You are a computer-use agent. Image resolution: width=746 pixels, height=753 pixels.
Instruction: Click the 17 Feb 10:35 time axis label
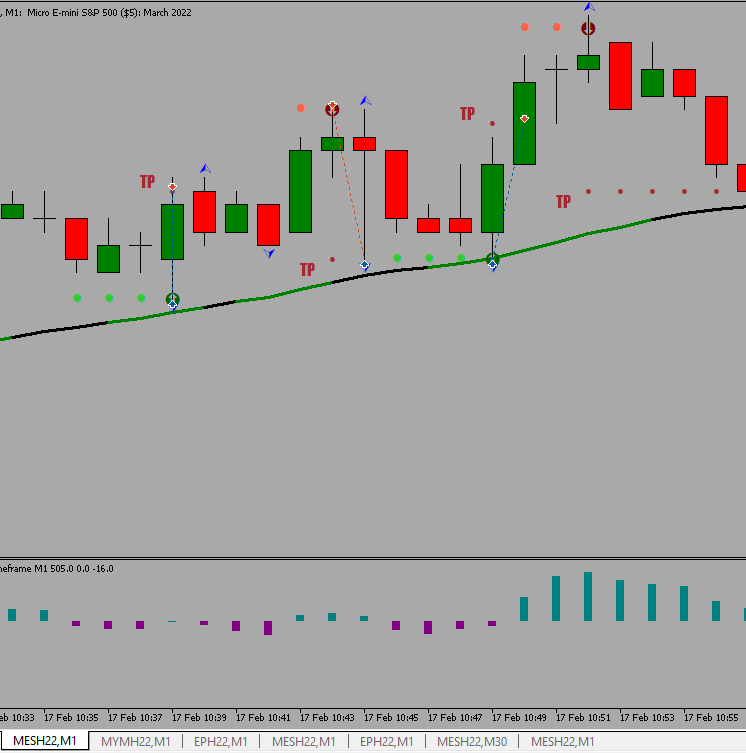pos(71,717)
